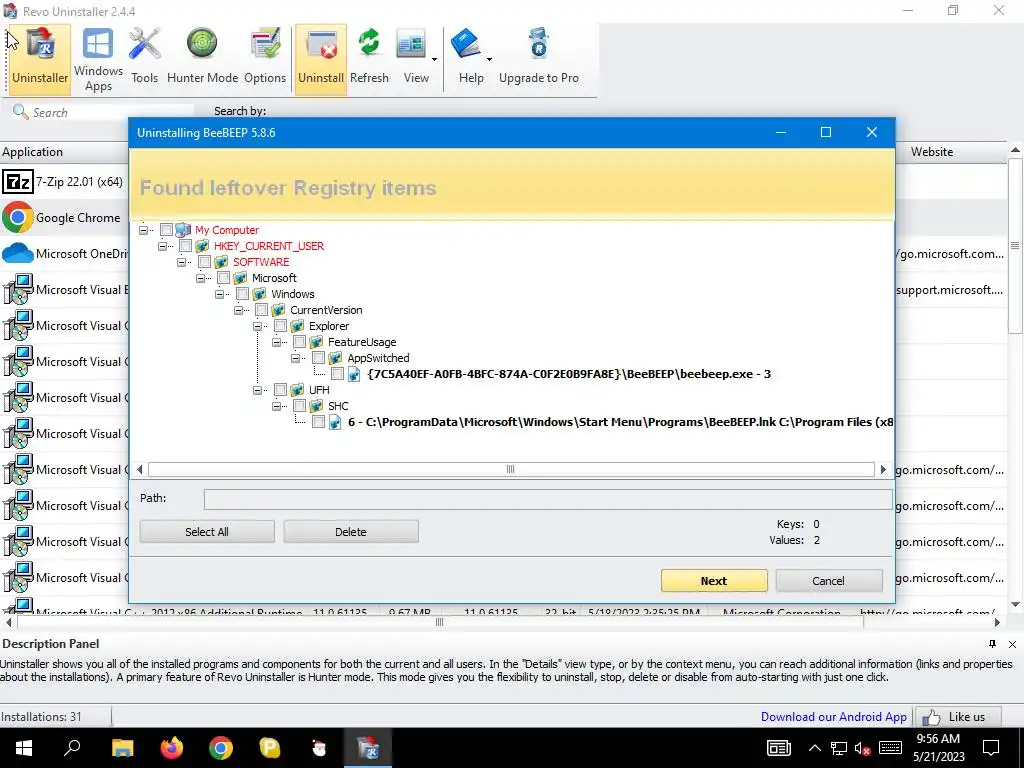Open Windows Start menu
The image size is (1024, 768).
tap(24, 748)
